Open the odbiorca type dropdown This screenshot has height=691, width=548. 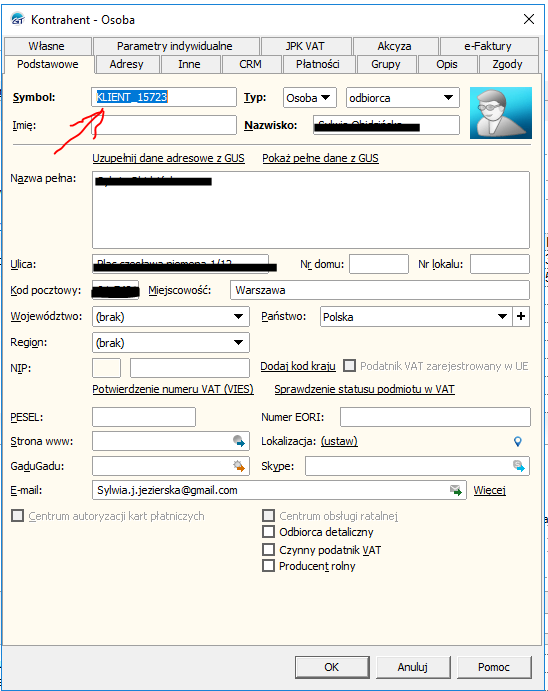pos(448,97)
